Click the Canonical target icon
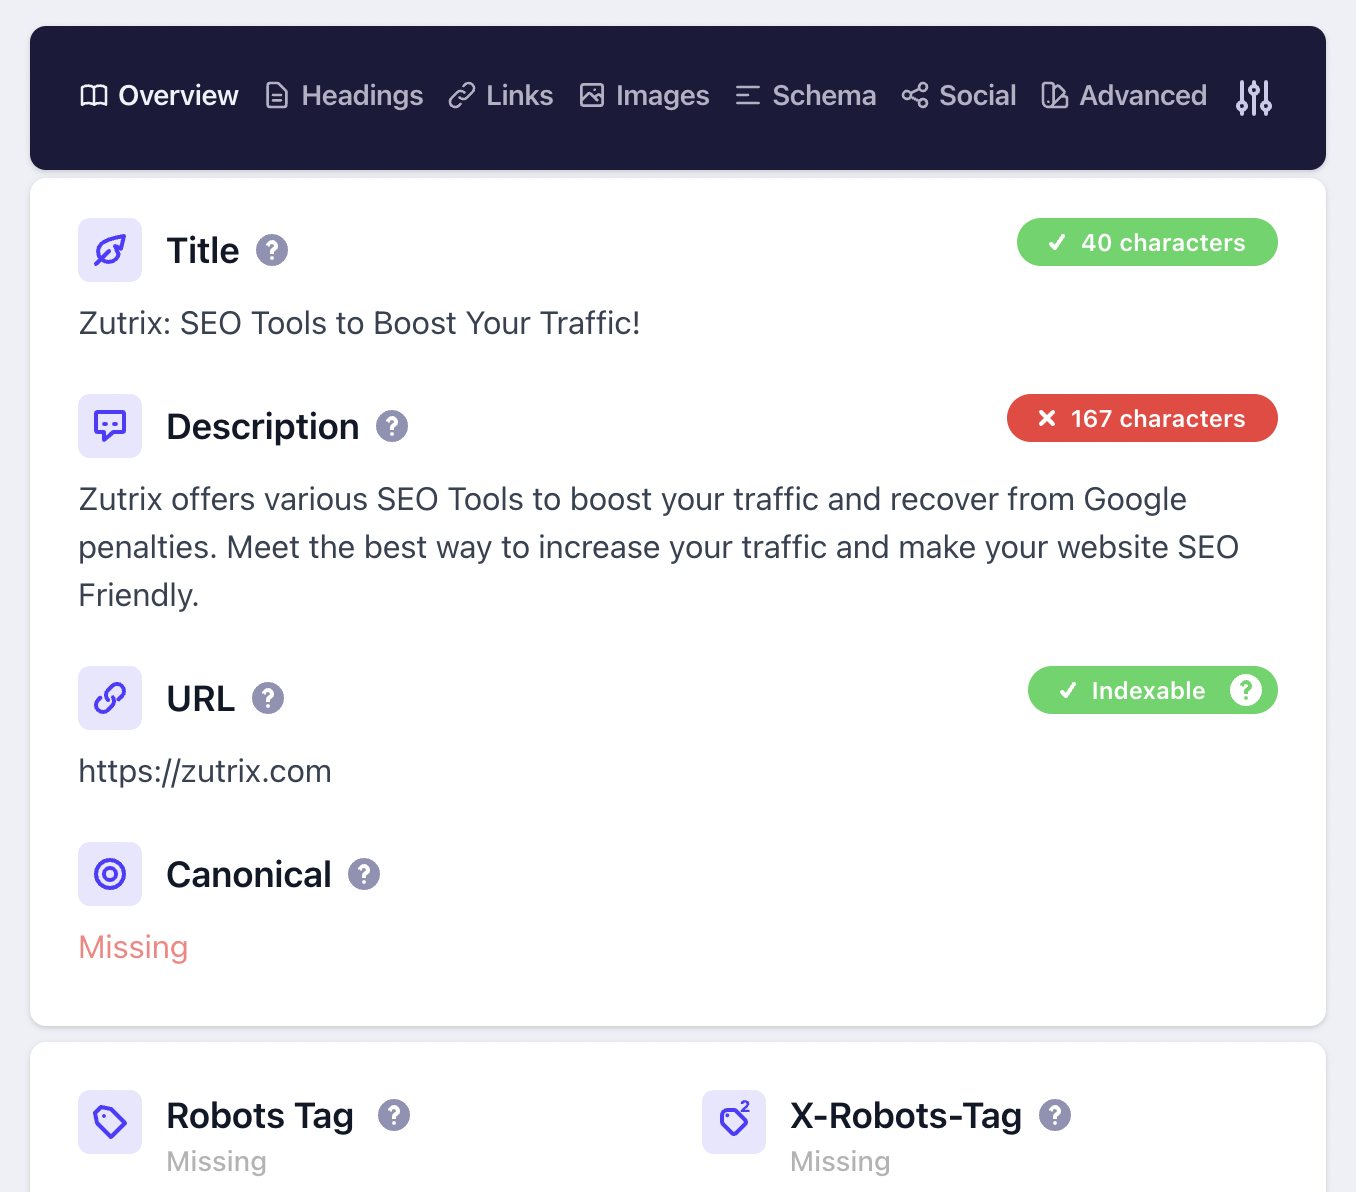The height and width of the screenshot is (1192, 1356). pos(110,874)
